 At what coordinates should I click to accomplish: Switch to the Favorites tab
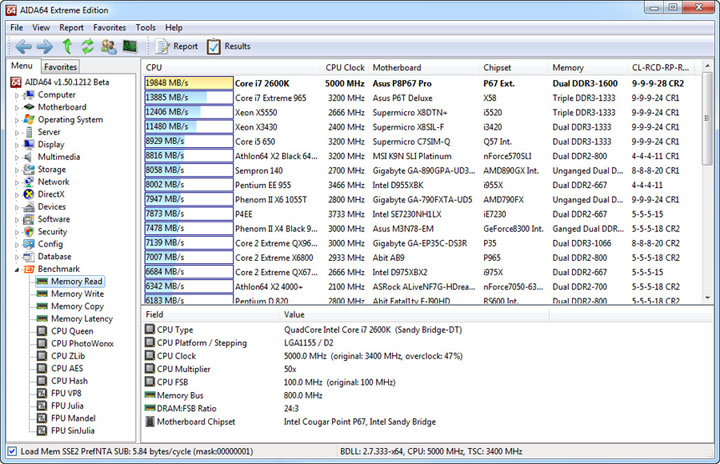pyautogui.click(x=60, y=67)
